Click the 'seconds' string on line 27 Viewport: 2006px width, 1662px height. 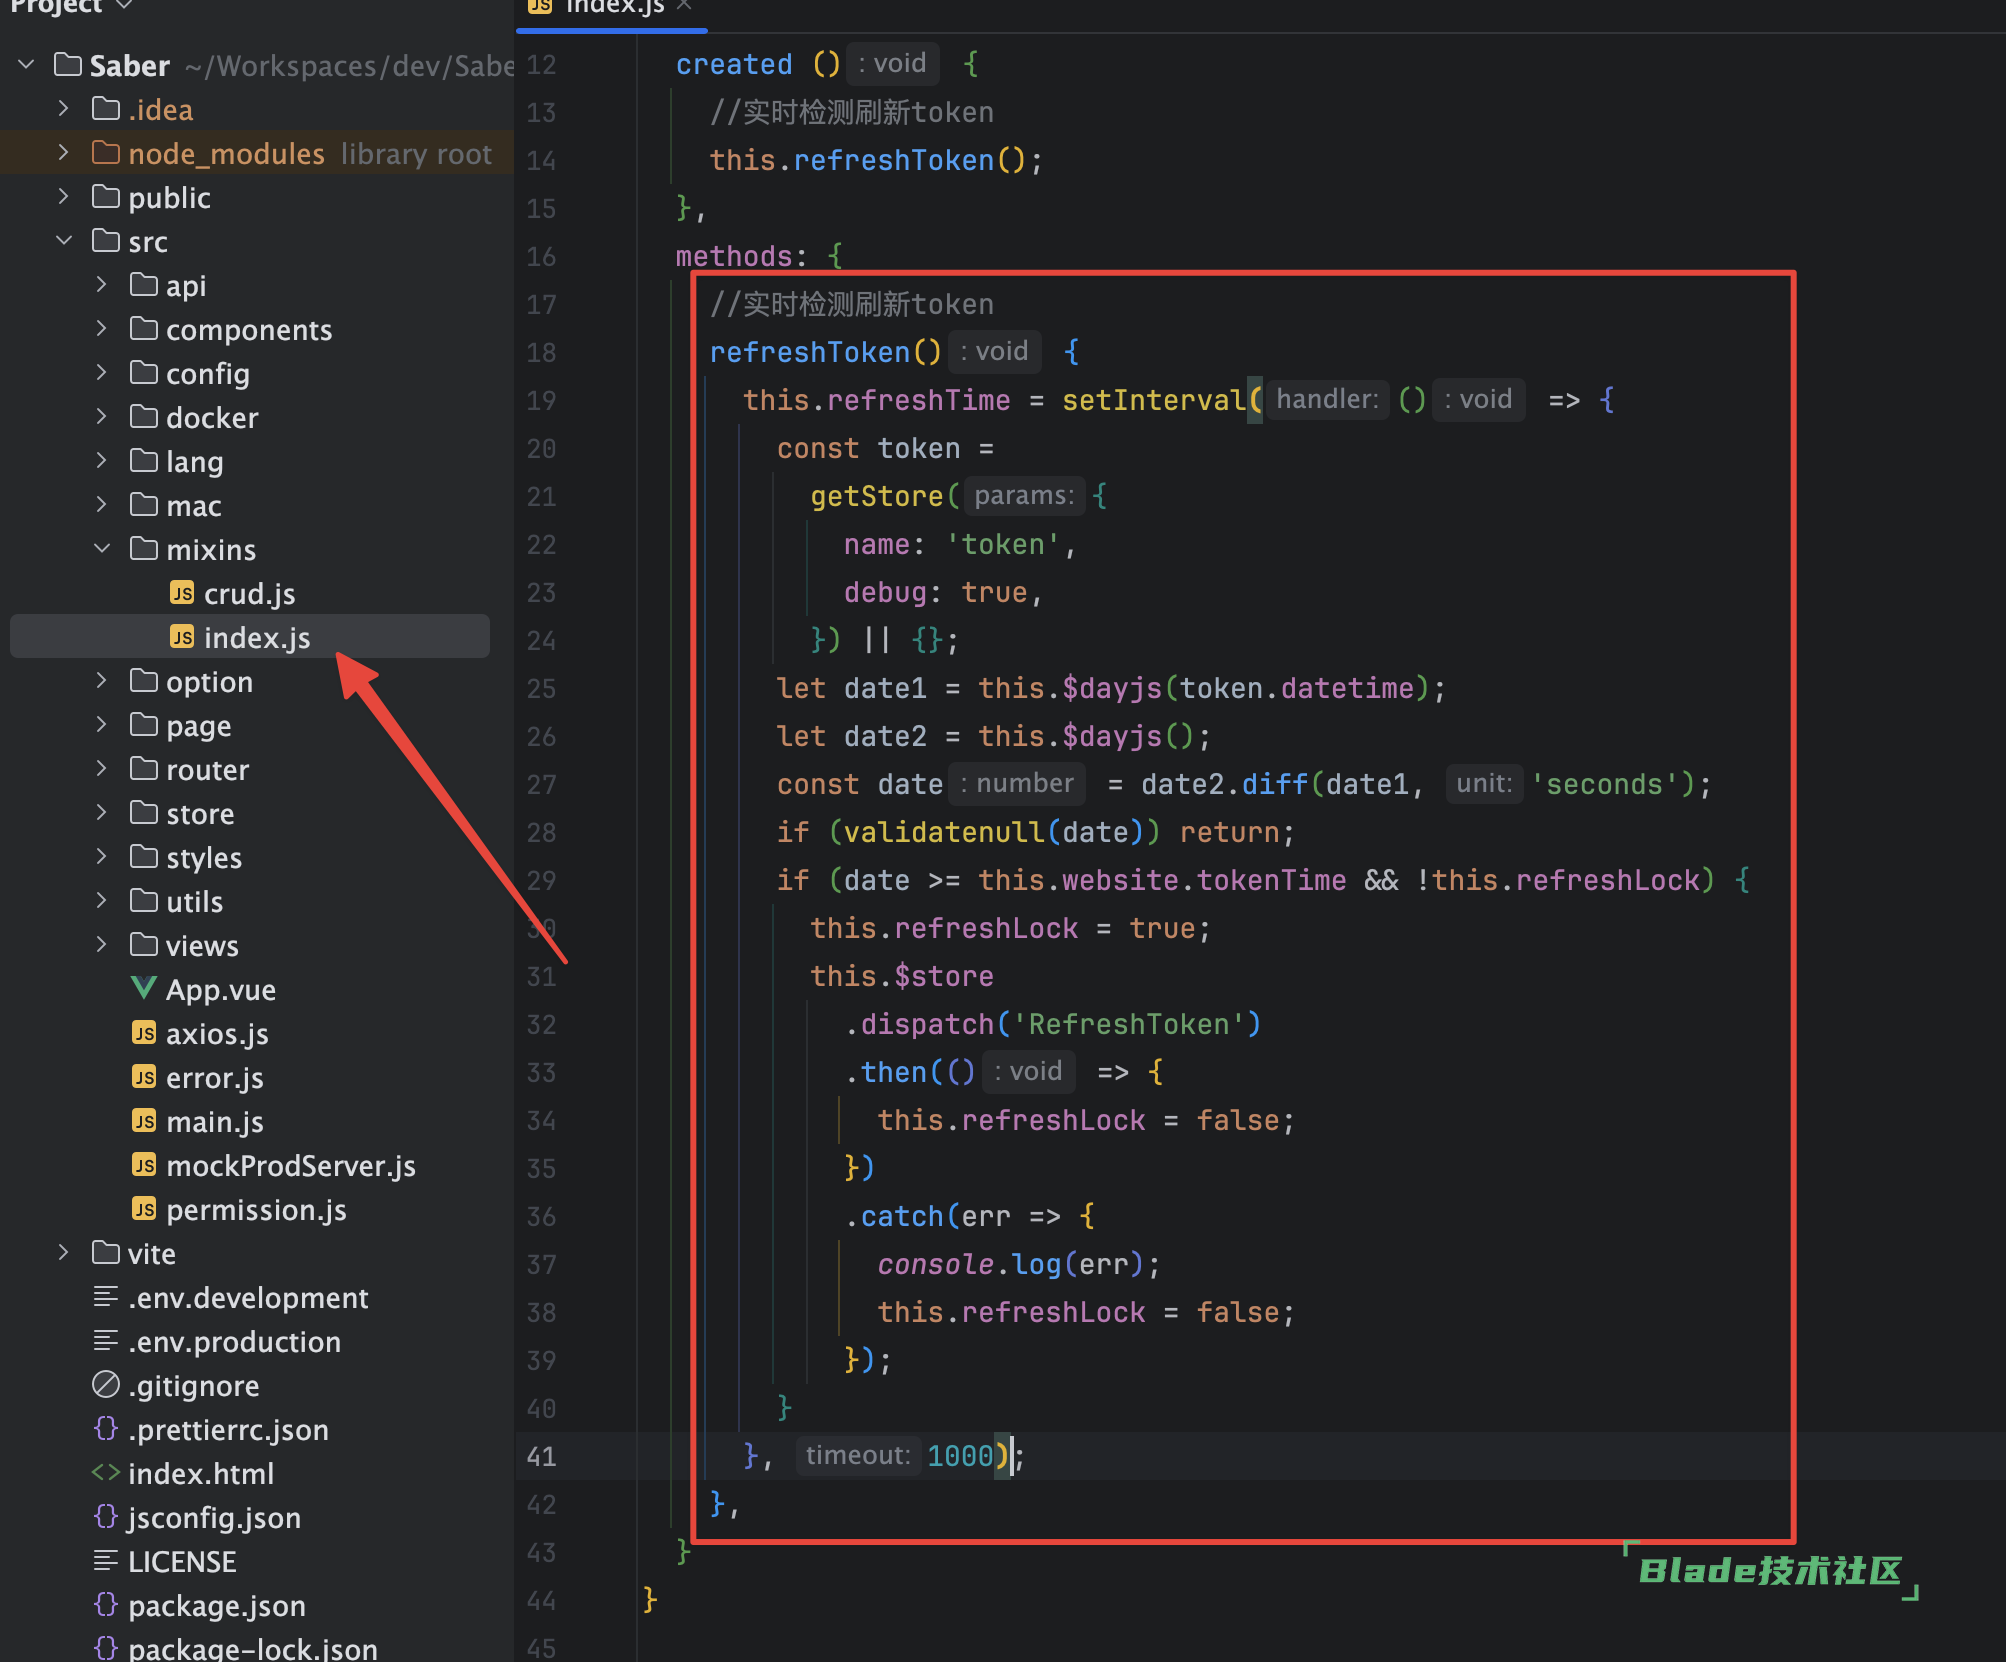(x=1604, y=784)
